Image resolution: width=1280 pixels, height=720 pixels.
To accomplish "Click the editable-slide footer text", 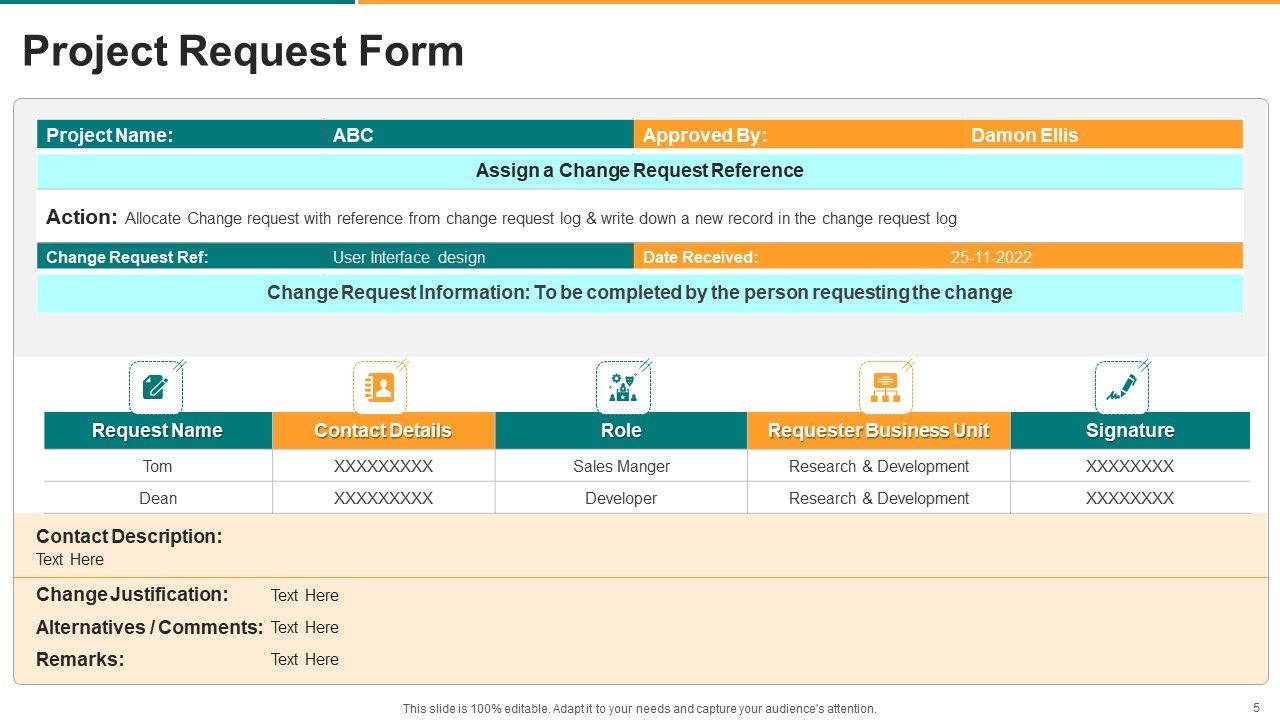I will 639,708.
